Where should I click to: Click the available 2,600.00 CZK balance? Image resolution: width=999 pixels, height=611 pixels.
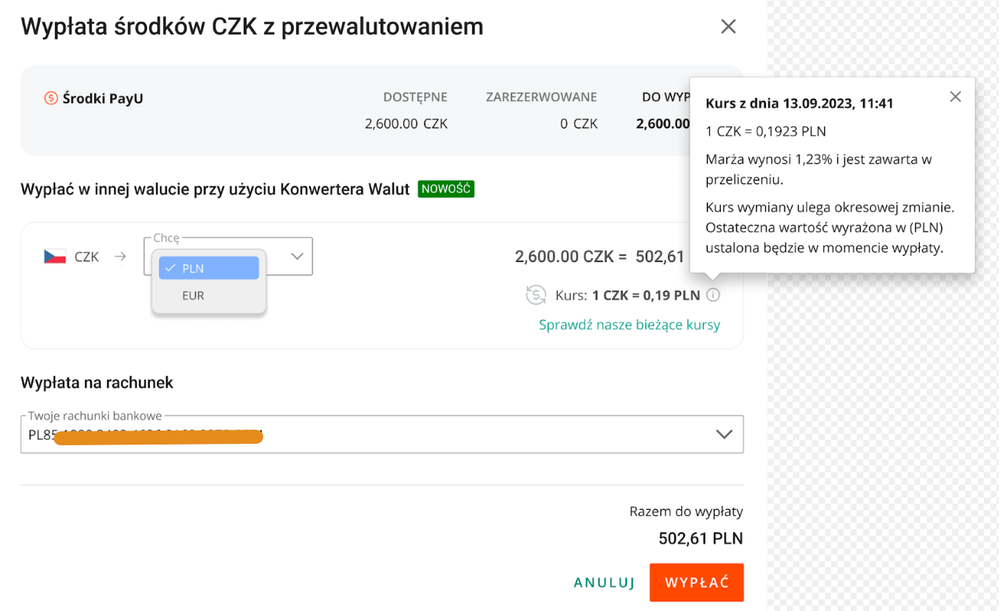coord(405,124)
